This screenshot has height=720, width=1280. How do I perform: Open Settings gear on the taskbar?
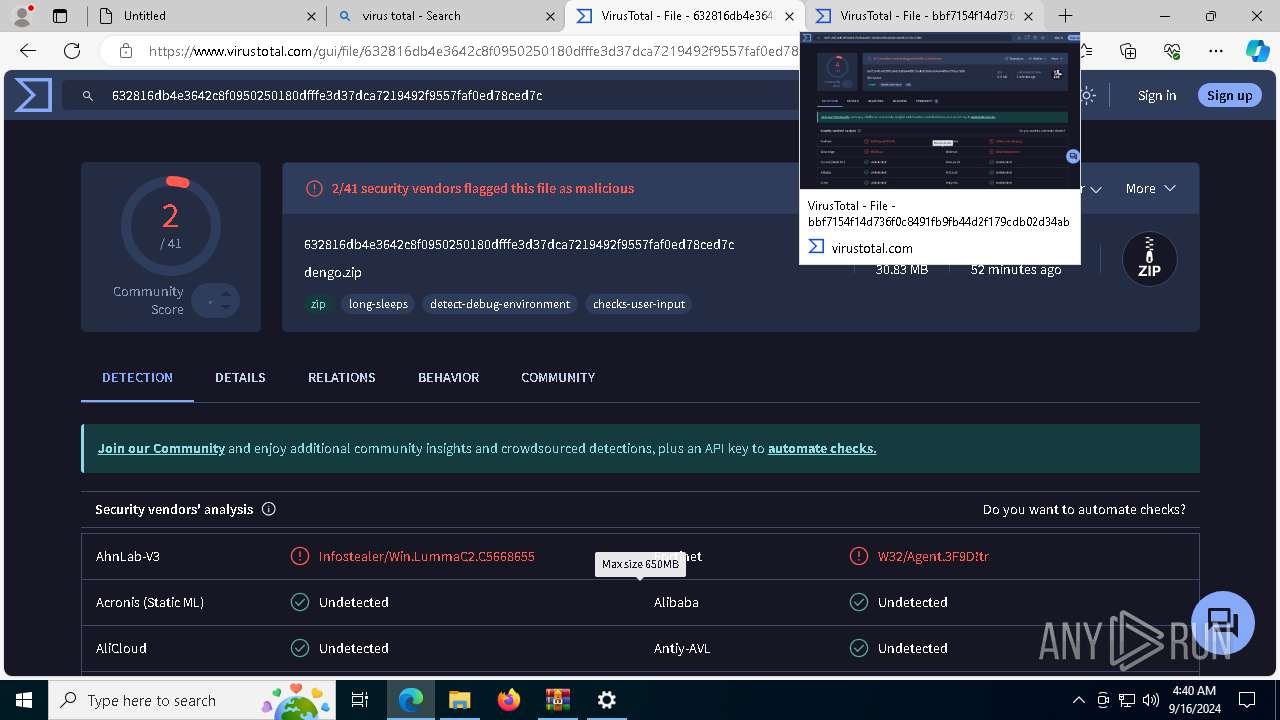(x=607, y=700)
